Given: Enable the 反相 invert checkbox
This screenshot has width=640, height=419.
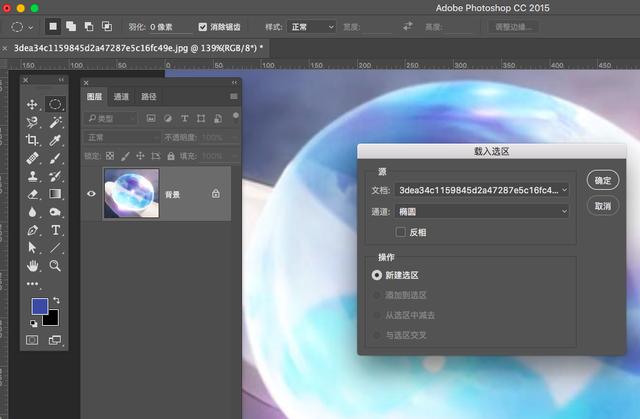Looking at the screenshot, I should 400,232.
